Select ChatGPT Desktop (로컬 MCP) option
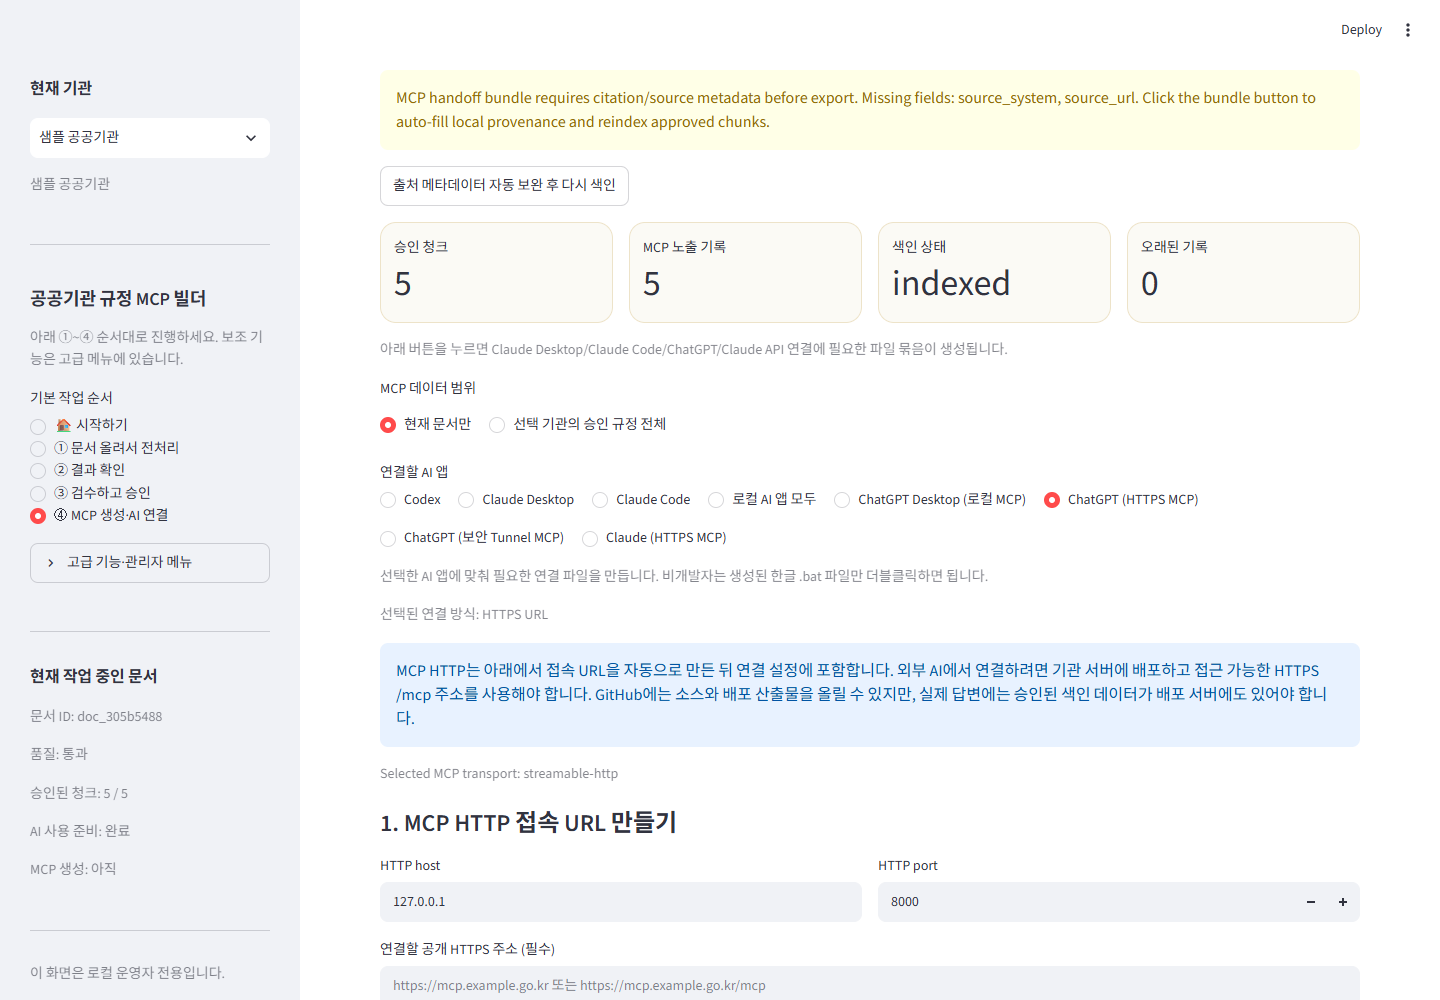The width and height of the screenshot is (1440, 1000). 930,500
